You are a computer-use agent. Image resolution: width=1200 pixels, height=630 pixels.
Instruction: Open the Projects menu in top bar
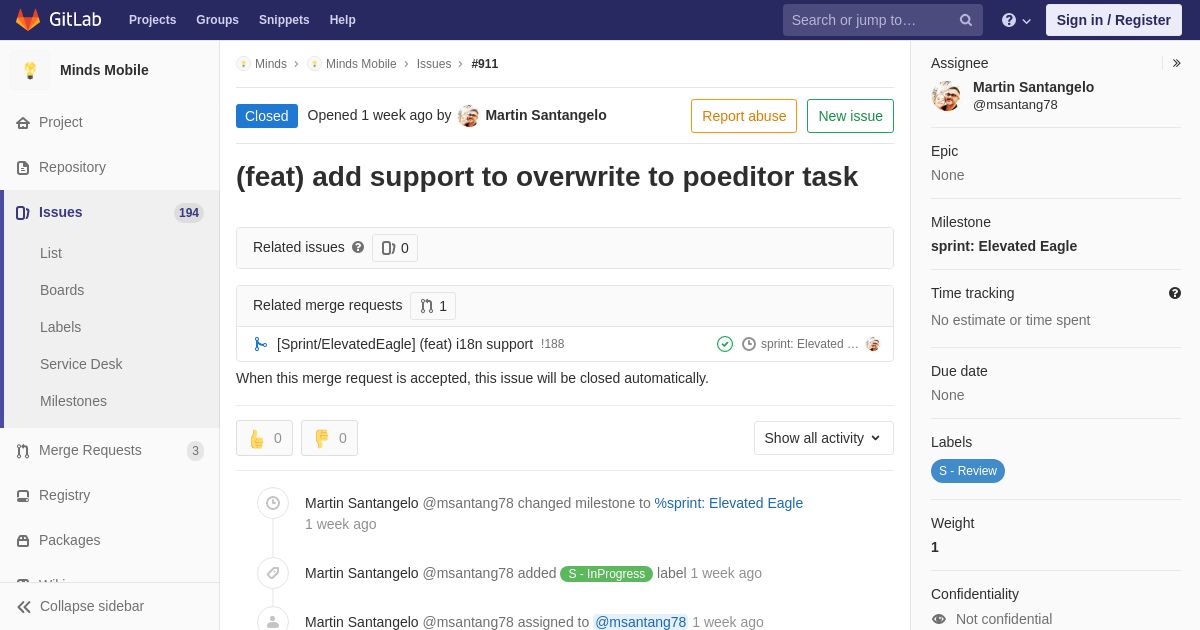pyautogui.click(x=153, y=20)
